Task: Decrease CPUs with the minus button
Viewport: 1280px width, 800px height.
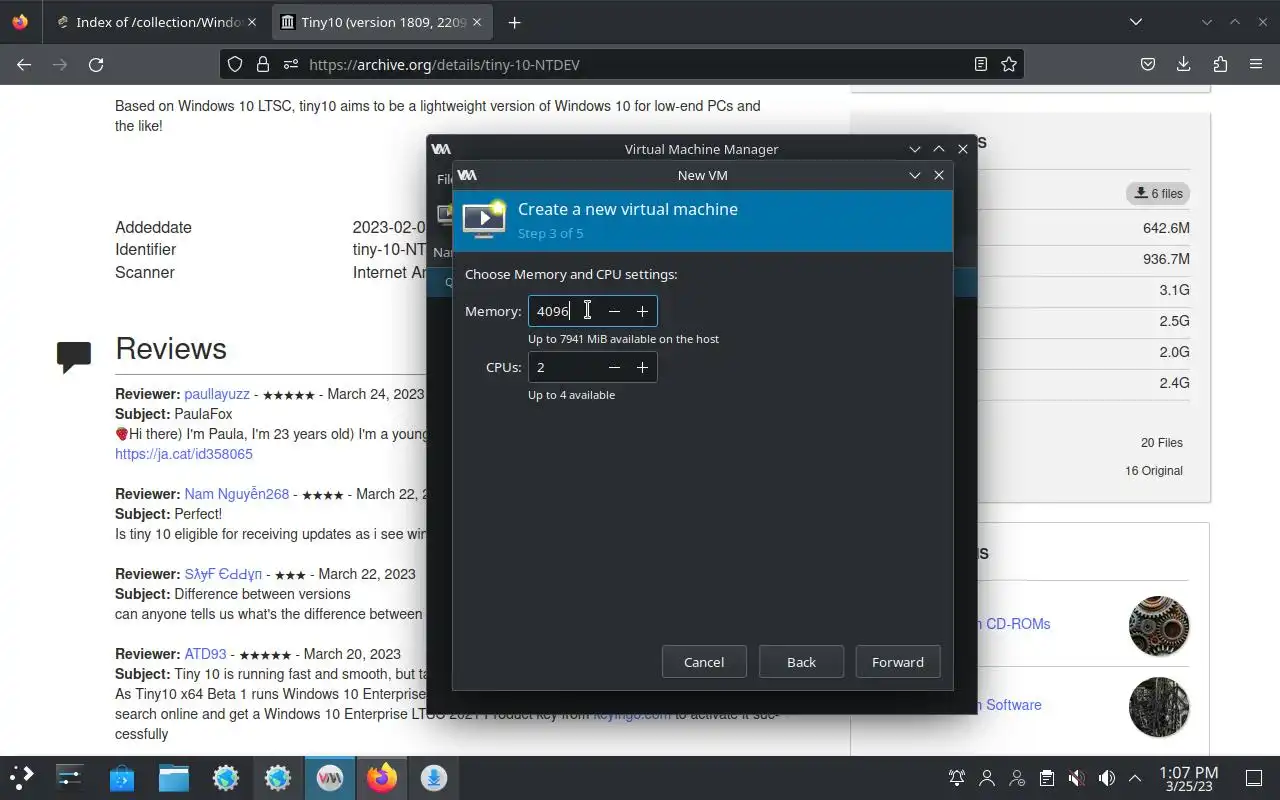Action: 615,367
